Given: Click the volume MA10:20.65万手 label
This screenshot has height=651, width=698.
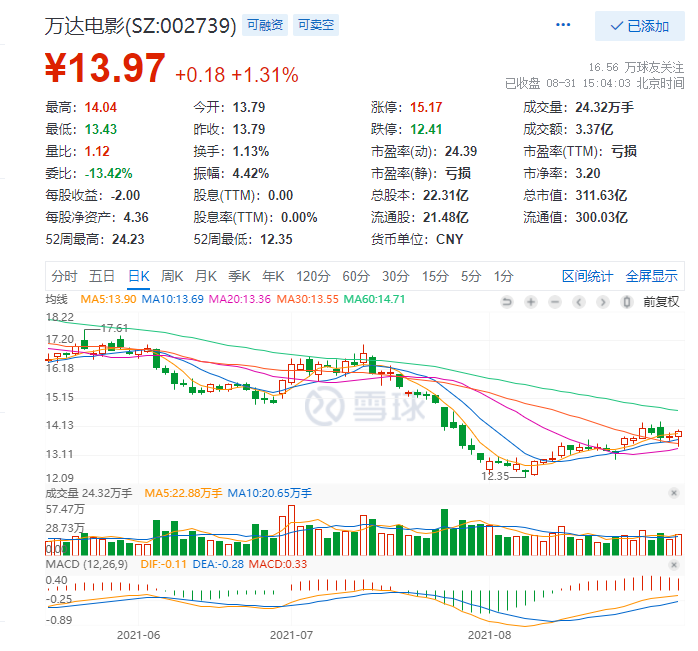Looking at the screenshot, I should [x=269, y=493].
